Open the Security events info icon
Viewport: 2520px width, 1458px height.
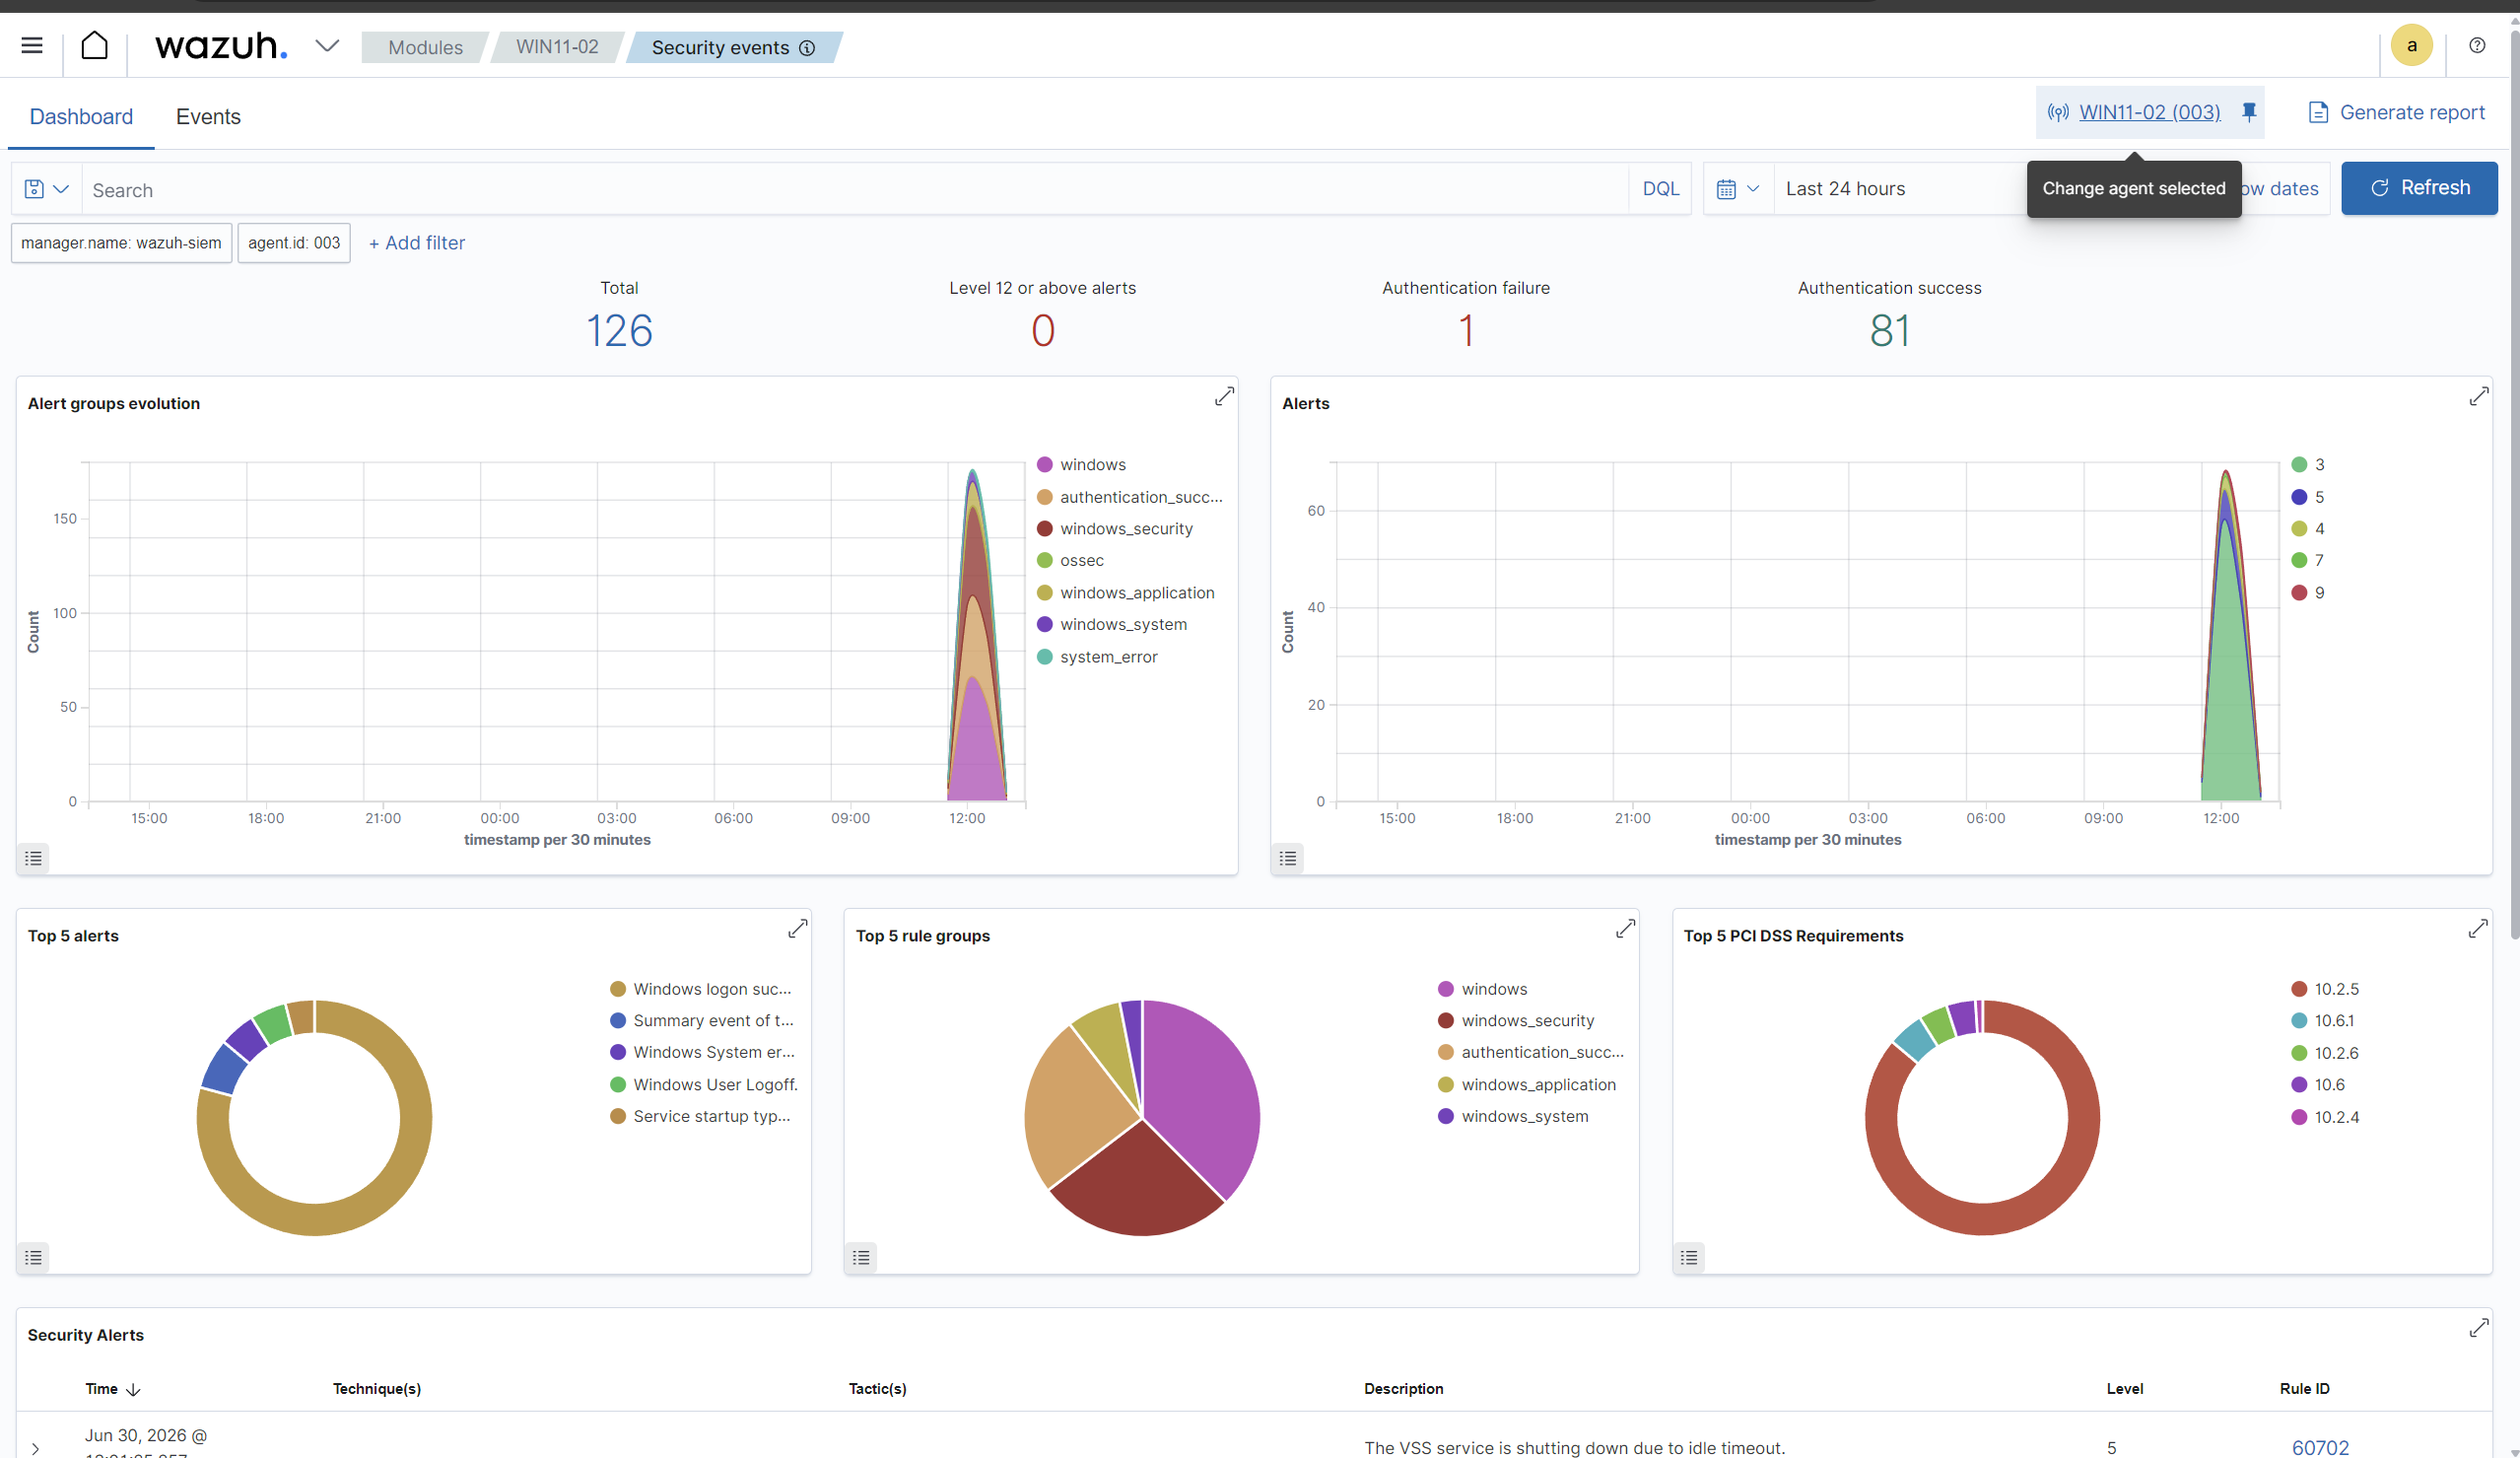click(807, 48)
